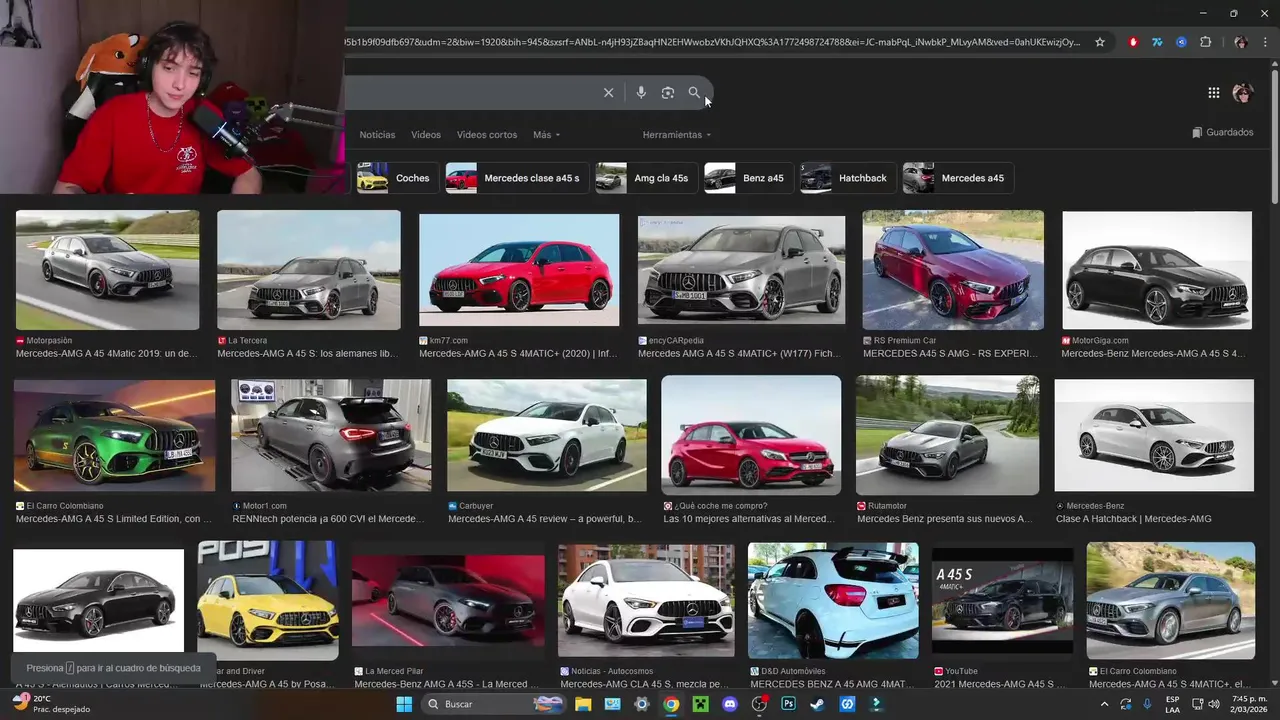Open Steam from the taskbar
The image size is (1280, 720).
(818, 704)
